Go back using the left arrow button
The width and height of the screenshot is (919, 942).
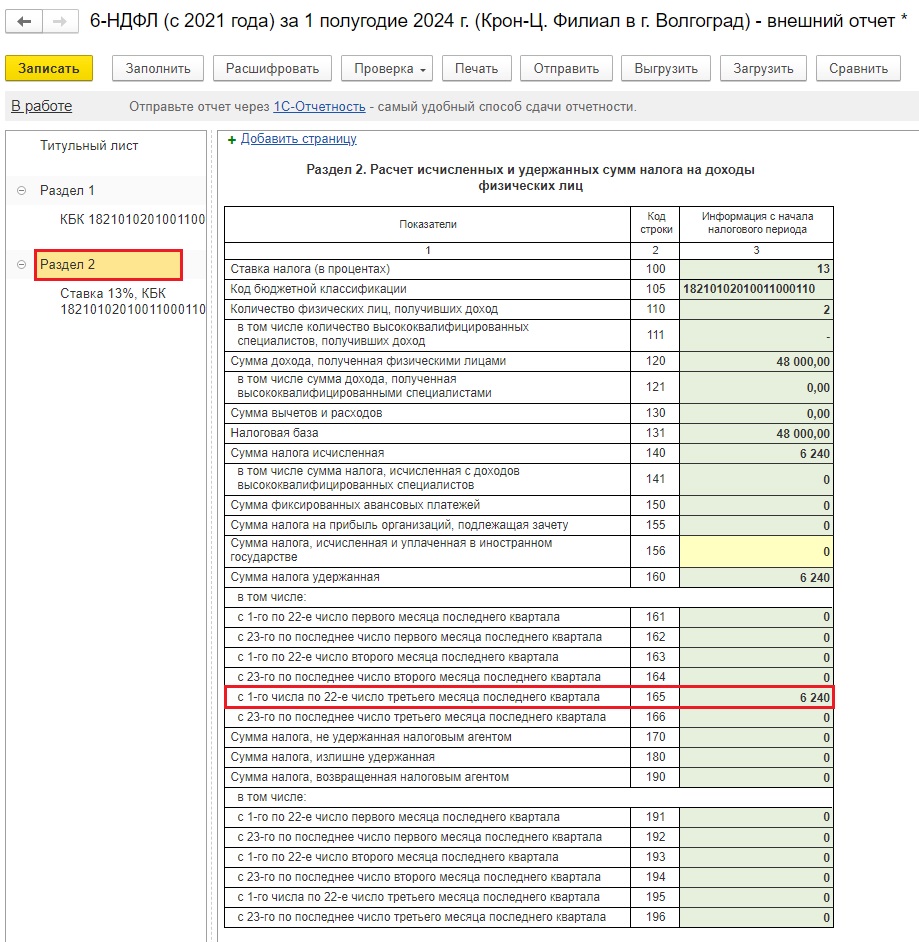24,22
